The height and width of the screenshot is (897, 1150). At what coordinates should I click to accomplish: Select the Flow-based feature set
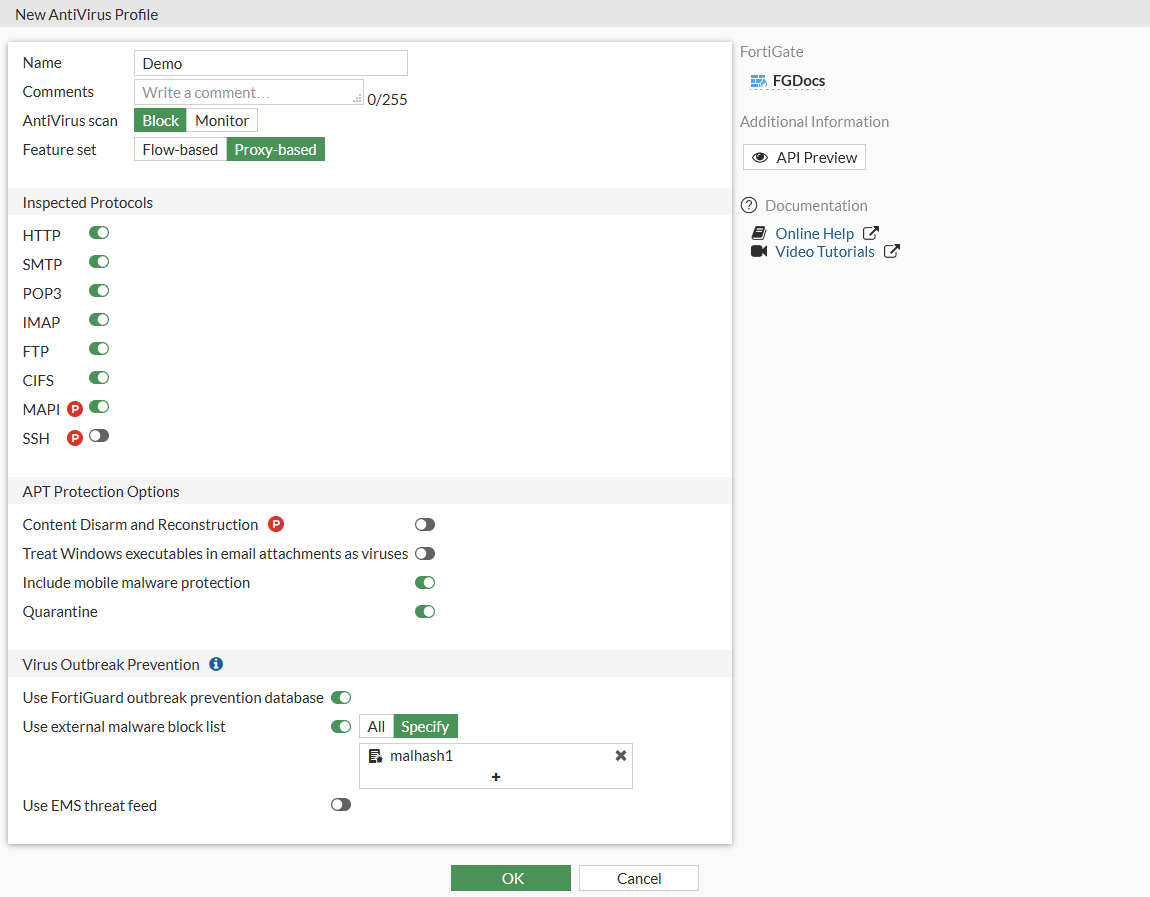tap(180, 149)
